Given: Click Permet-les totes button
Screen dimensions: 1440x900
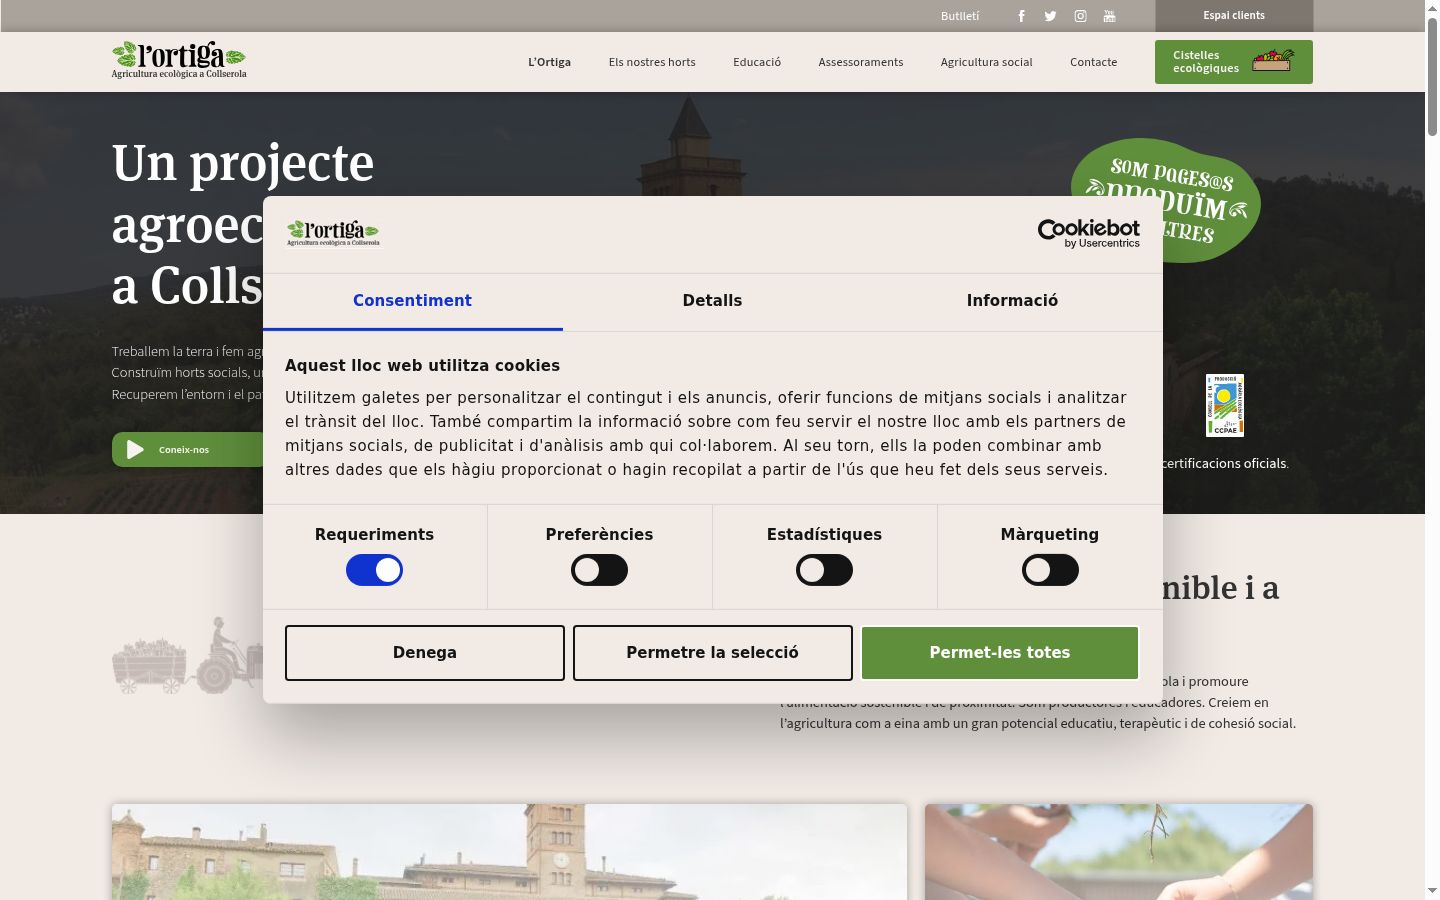Looking at the screenshot, I should click(1000, 653).
